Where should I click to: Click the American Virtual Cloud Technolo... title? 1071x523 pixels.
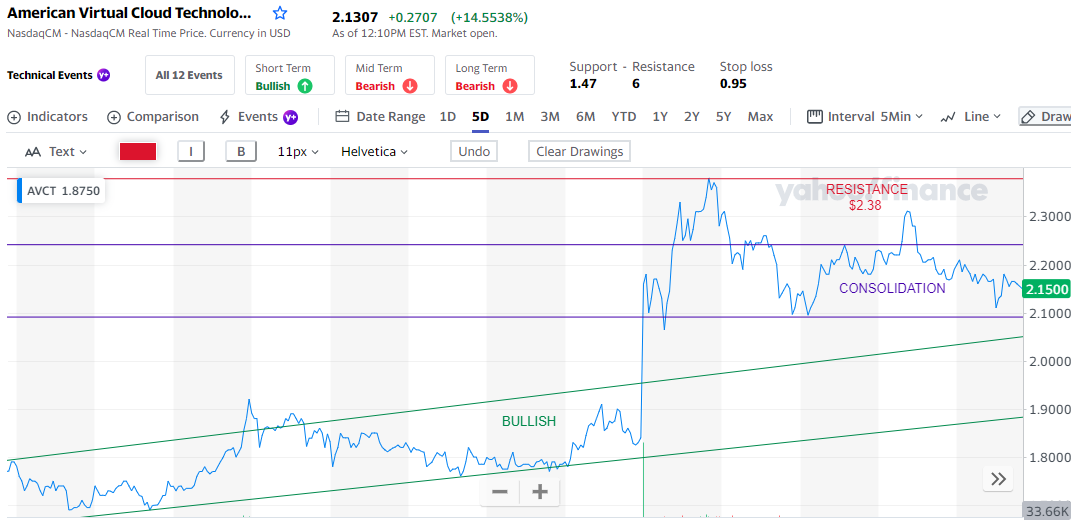point(129,13)
